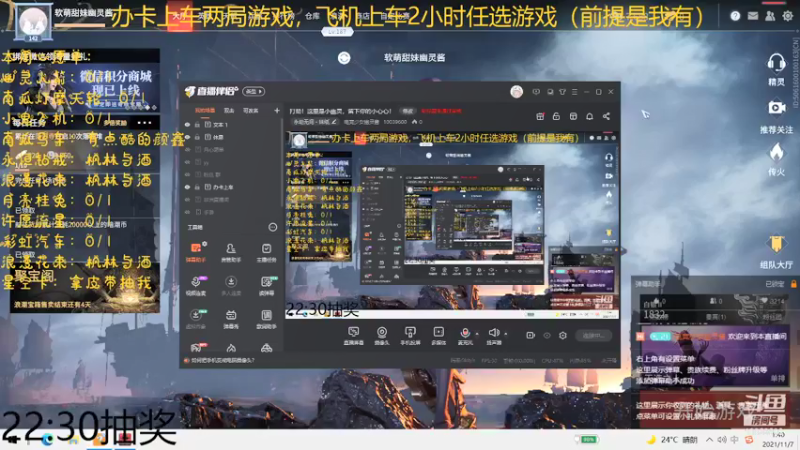Open the taskbar clock showing 2021/11/7
The image size is (800, 450).
778,440
